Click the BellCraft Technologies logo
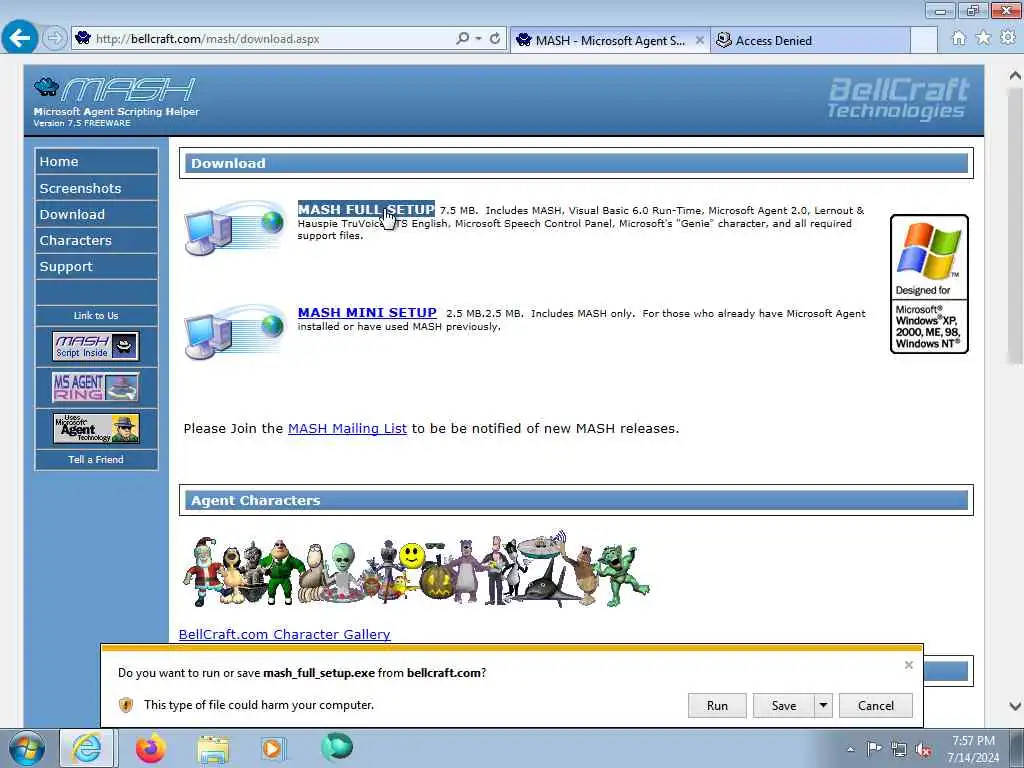1024x768 pixels. pyautogui.click(x=898, y=99)
